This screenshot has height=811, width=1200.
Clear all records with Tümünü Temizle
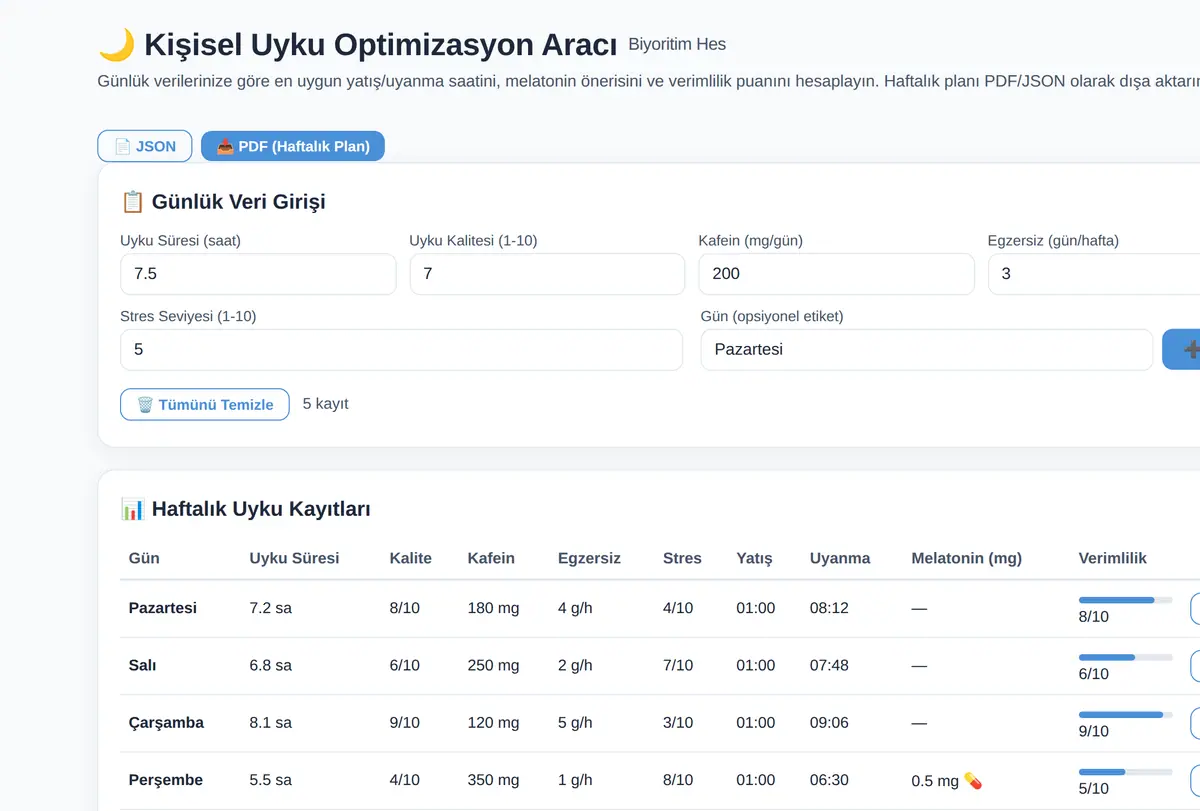pyautogui.click(x=205, y=404)
